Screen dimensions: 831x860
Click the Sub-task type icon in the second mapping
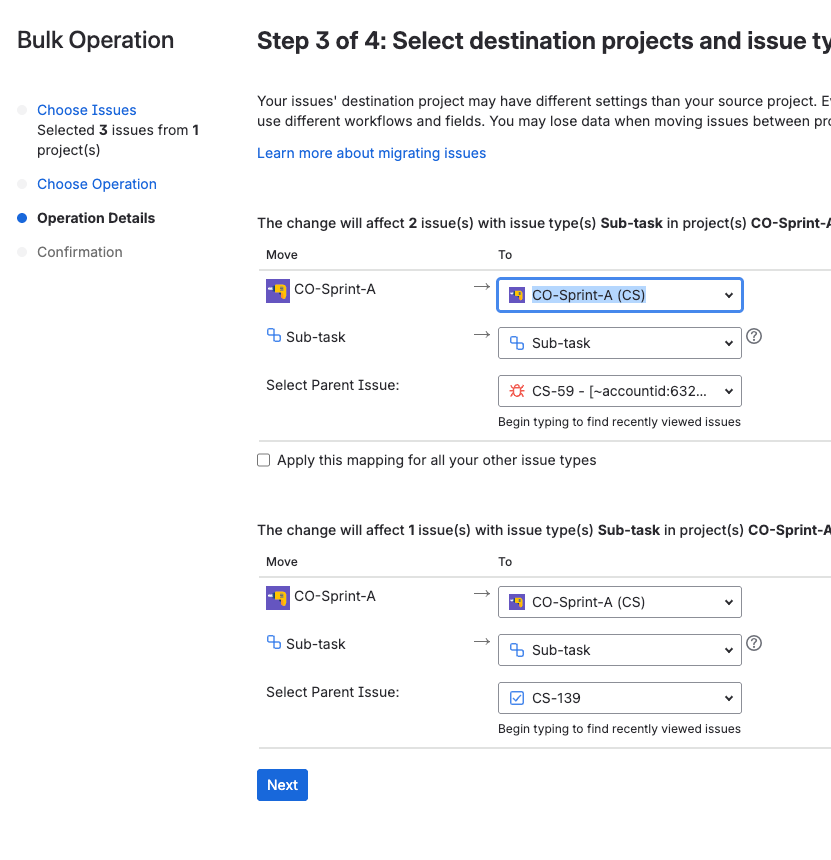click(x=274, y=643)
